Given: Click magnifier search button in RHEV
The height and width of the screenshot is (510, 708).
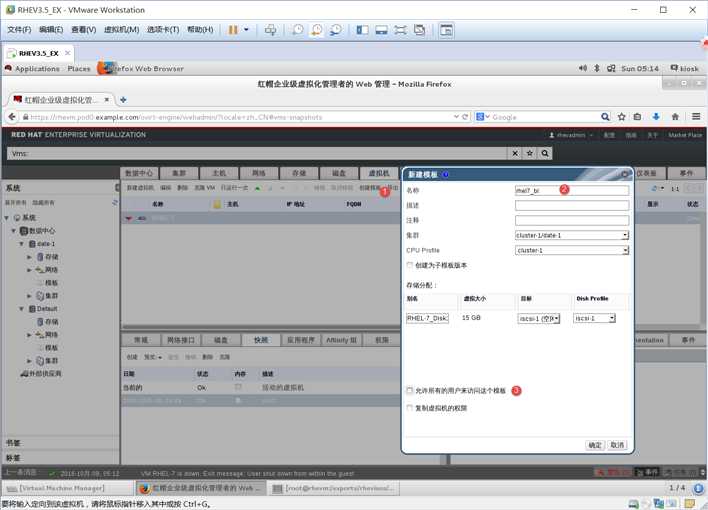Looking at the screenshot, I should tap(545, 154).
